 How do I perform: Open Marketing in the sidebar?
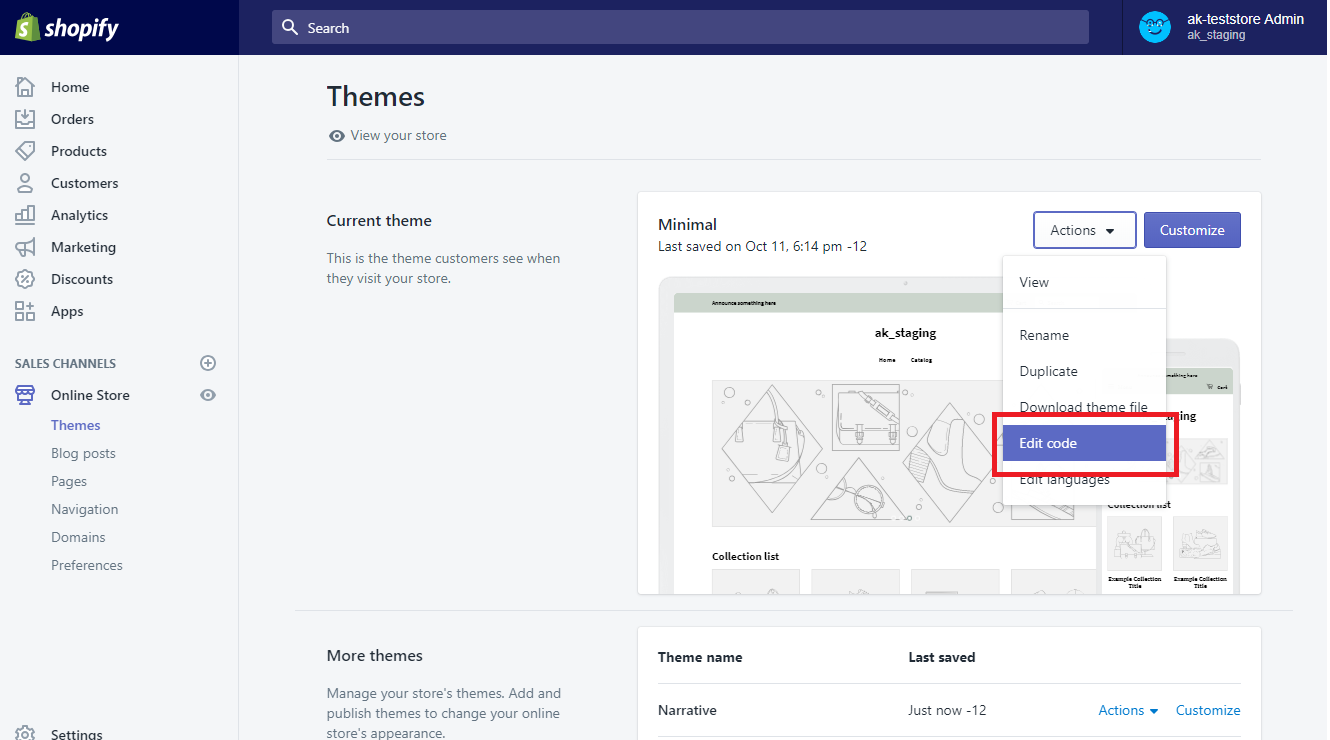84,247
